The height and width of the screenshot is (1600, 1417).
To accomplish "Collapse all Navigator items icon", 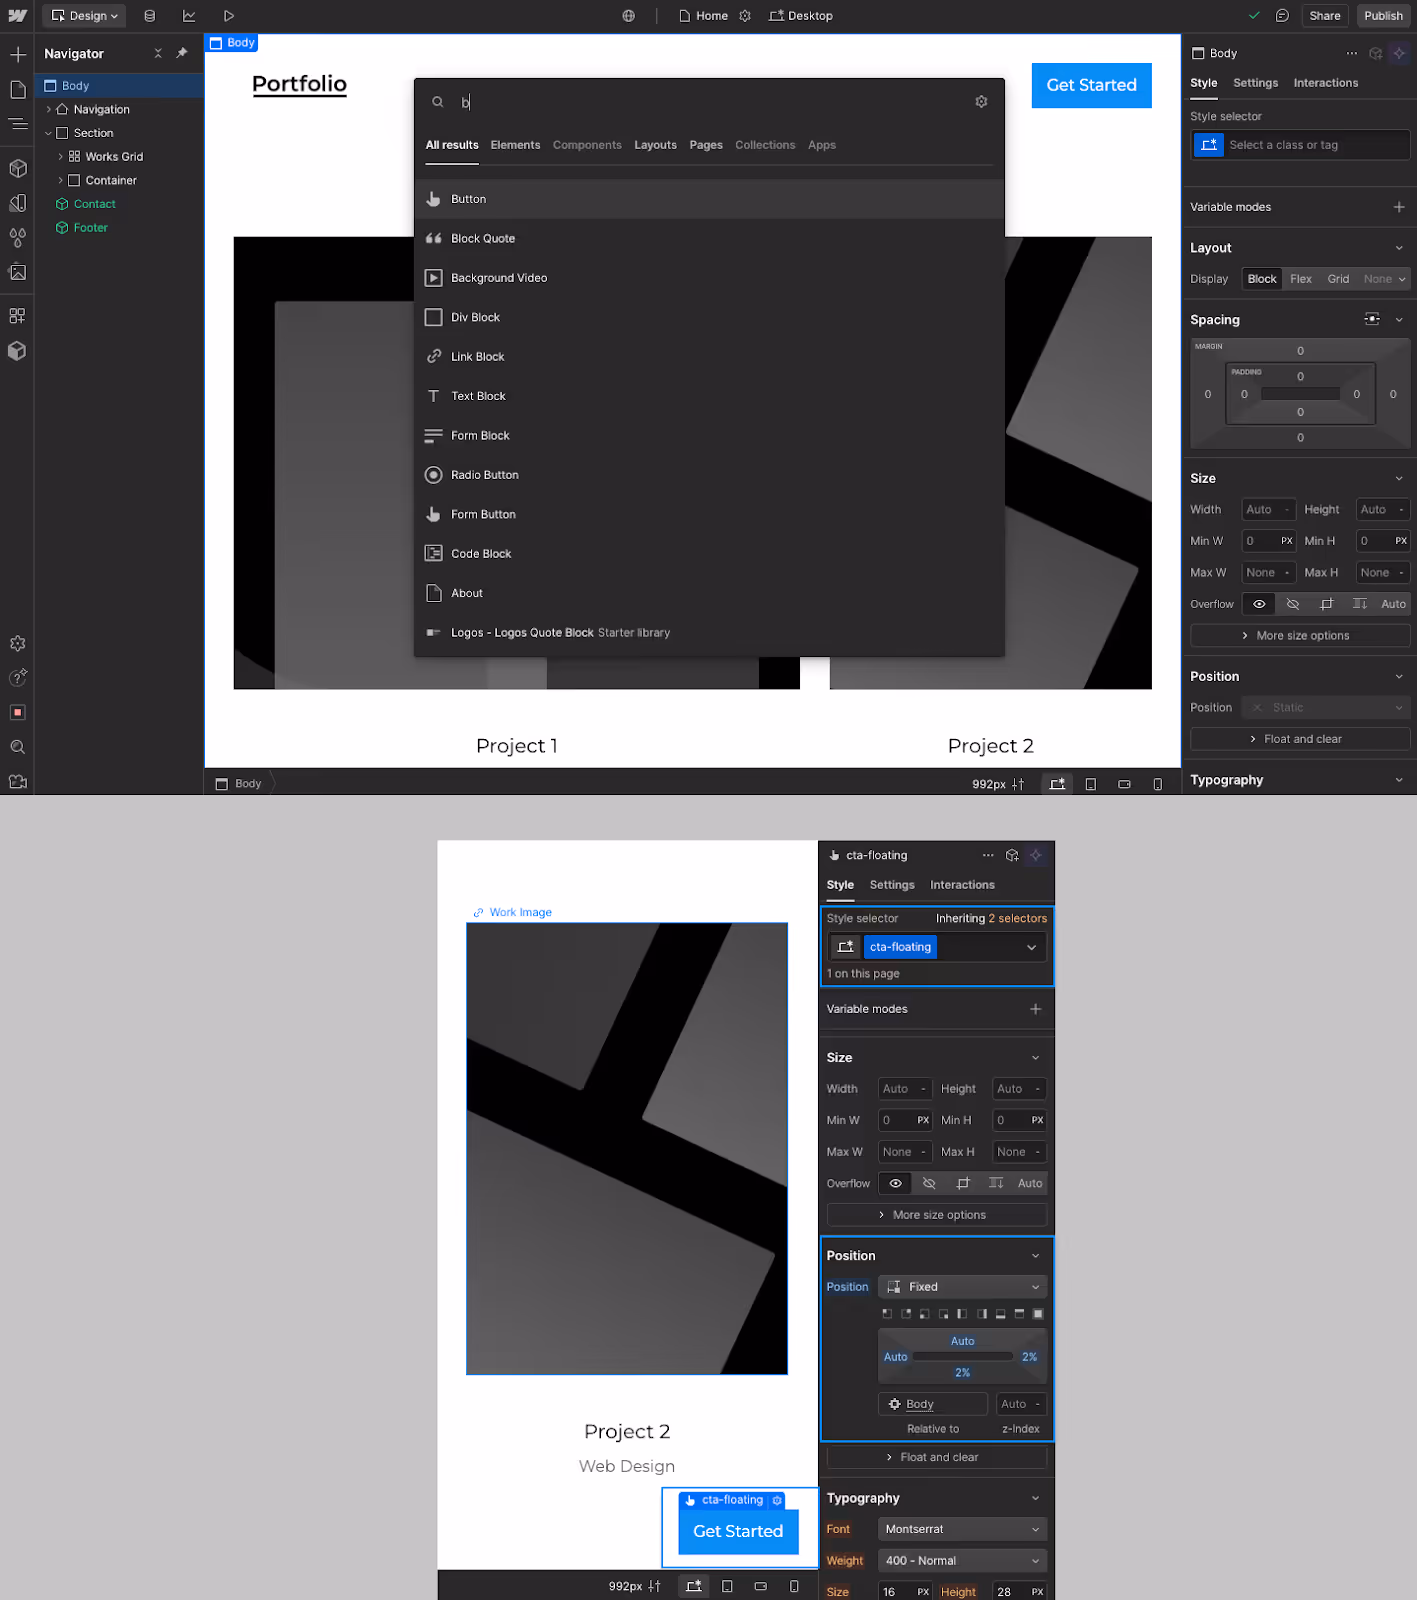I will [158, 54].
